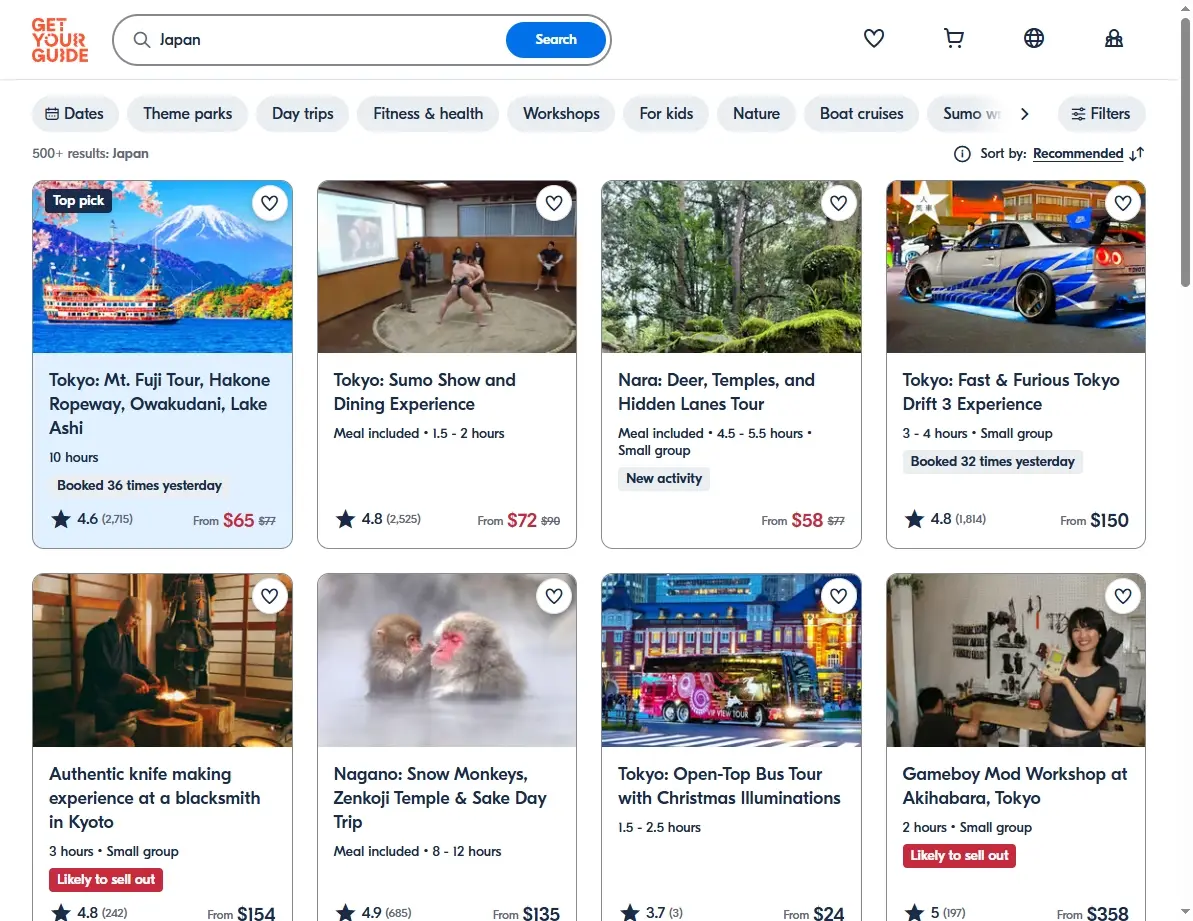Open the profile account icon
Screen dimensions: 1193x921
point(1113,38)
